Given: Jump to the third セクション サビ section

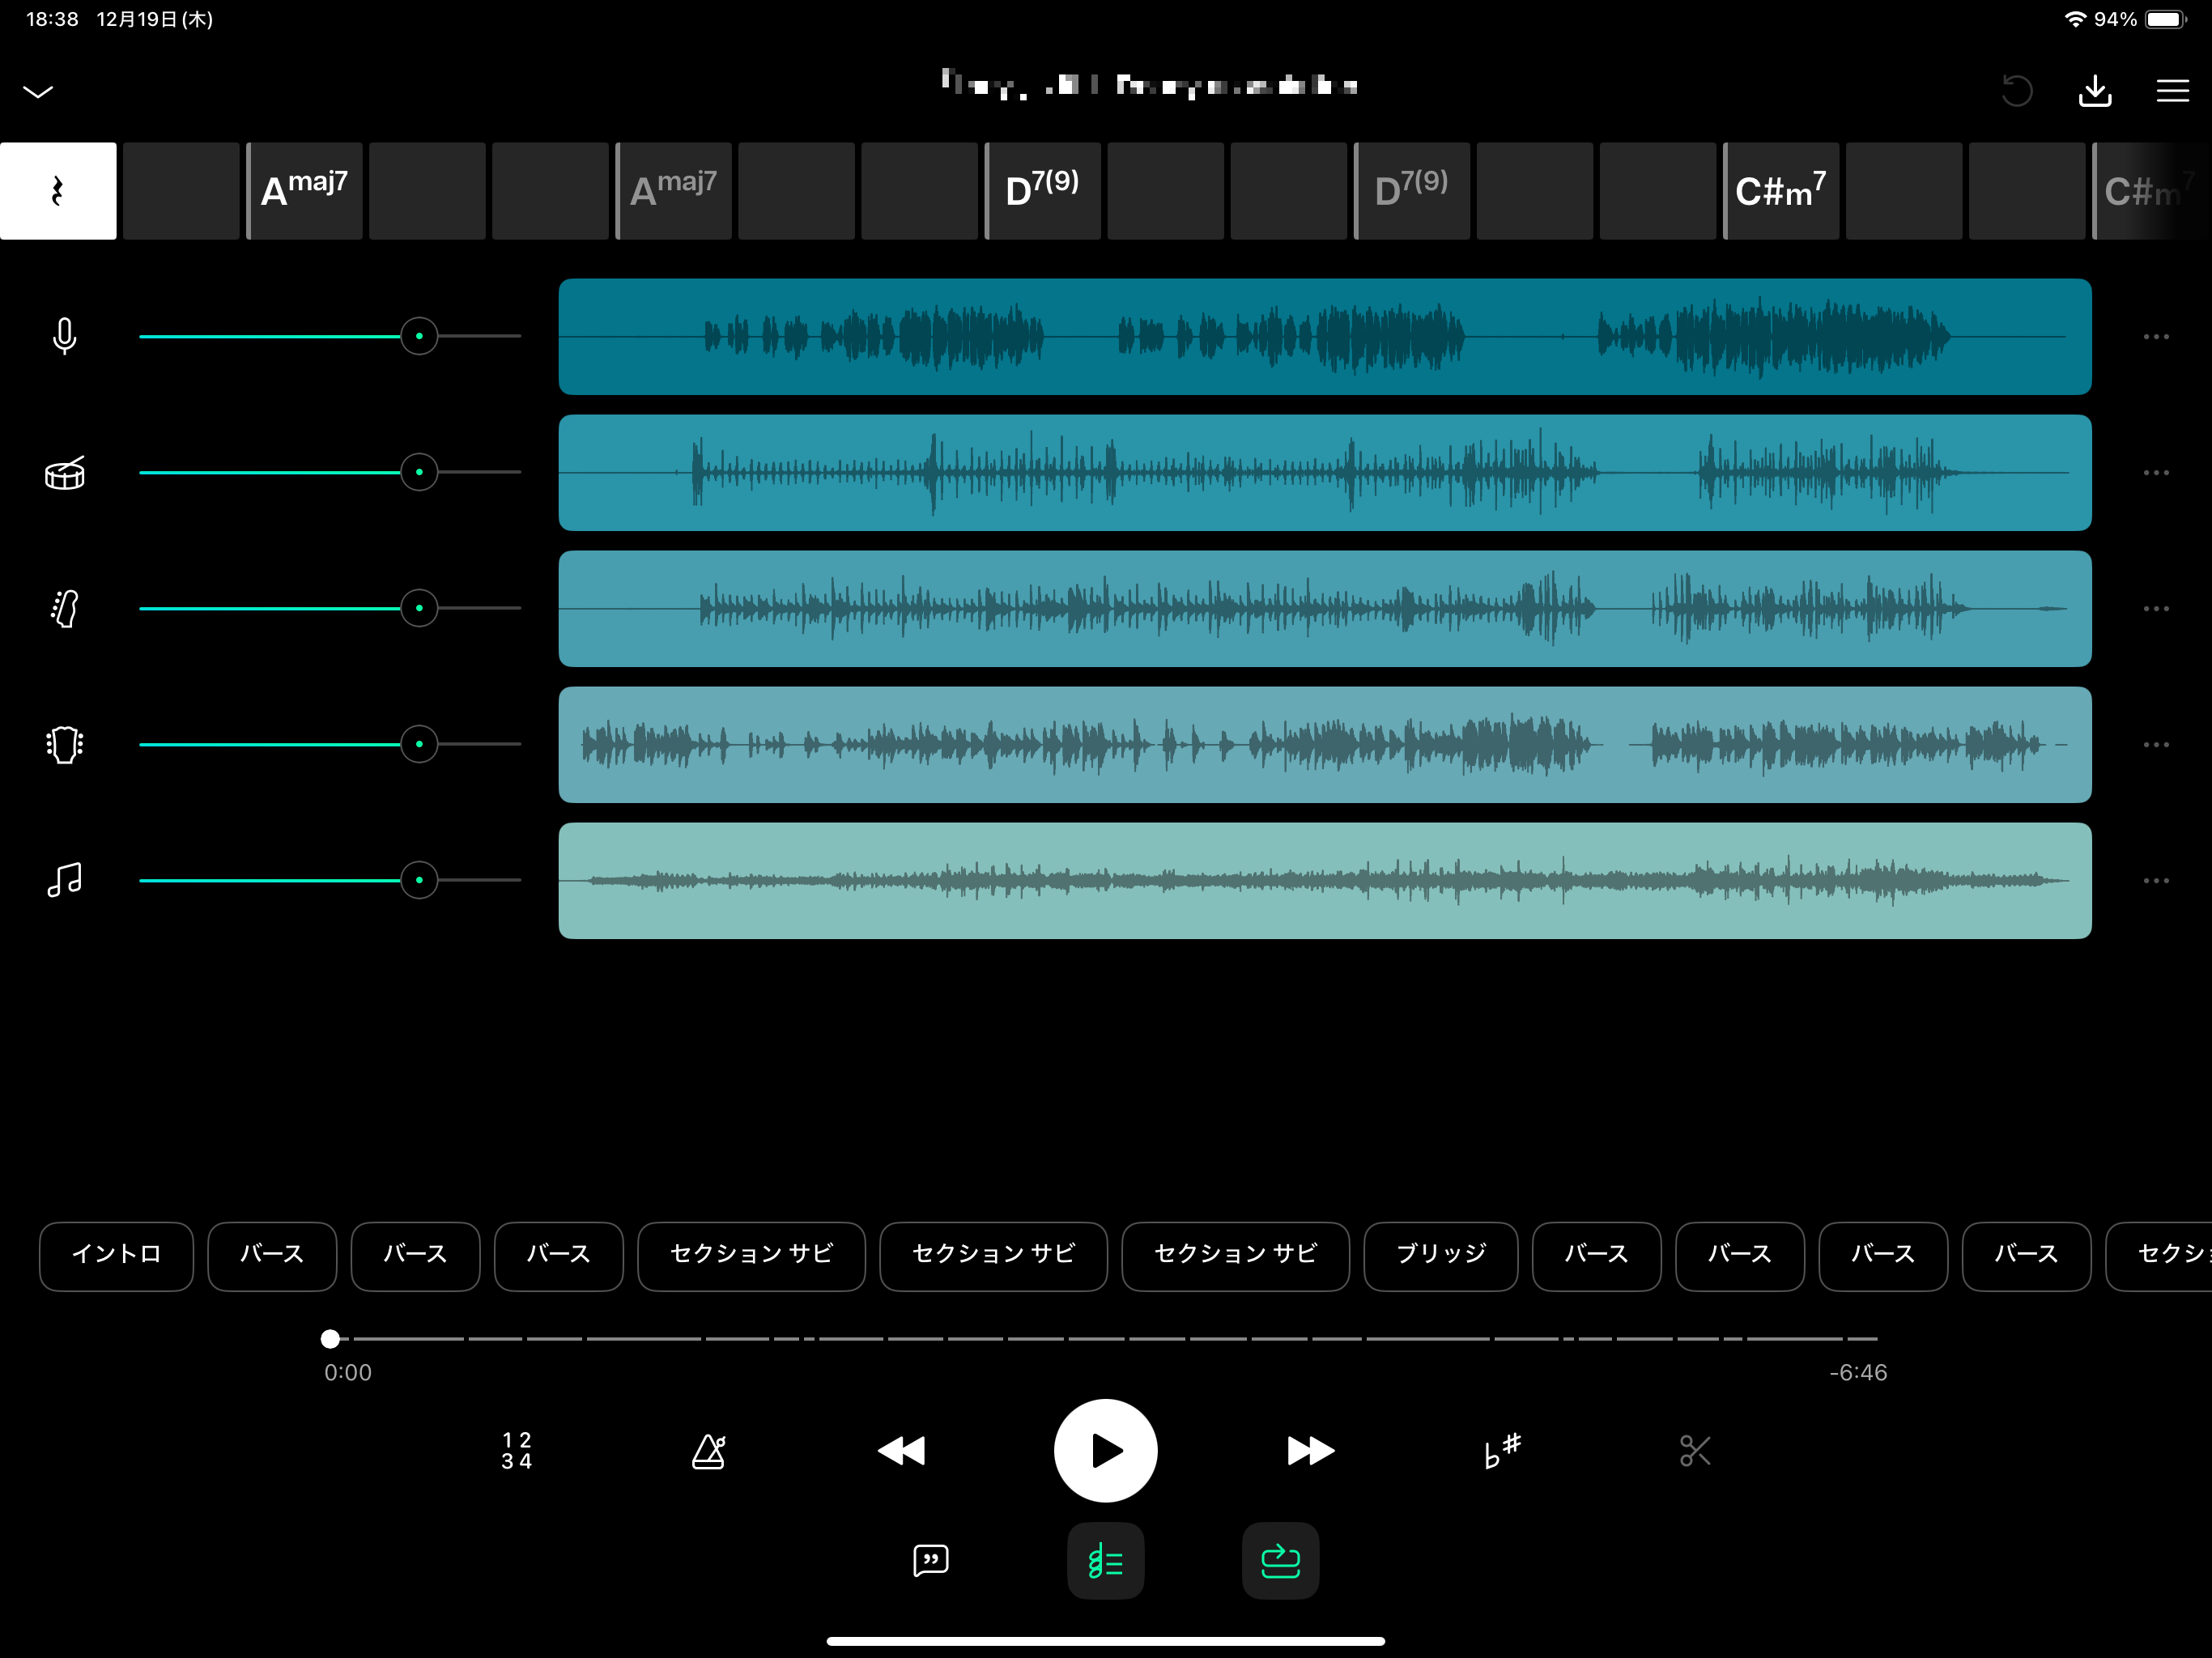Looking at the screenshot, I should (1236, 1256).
